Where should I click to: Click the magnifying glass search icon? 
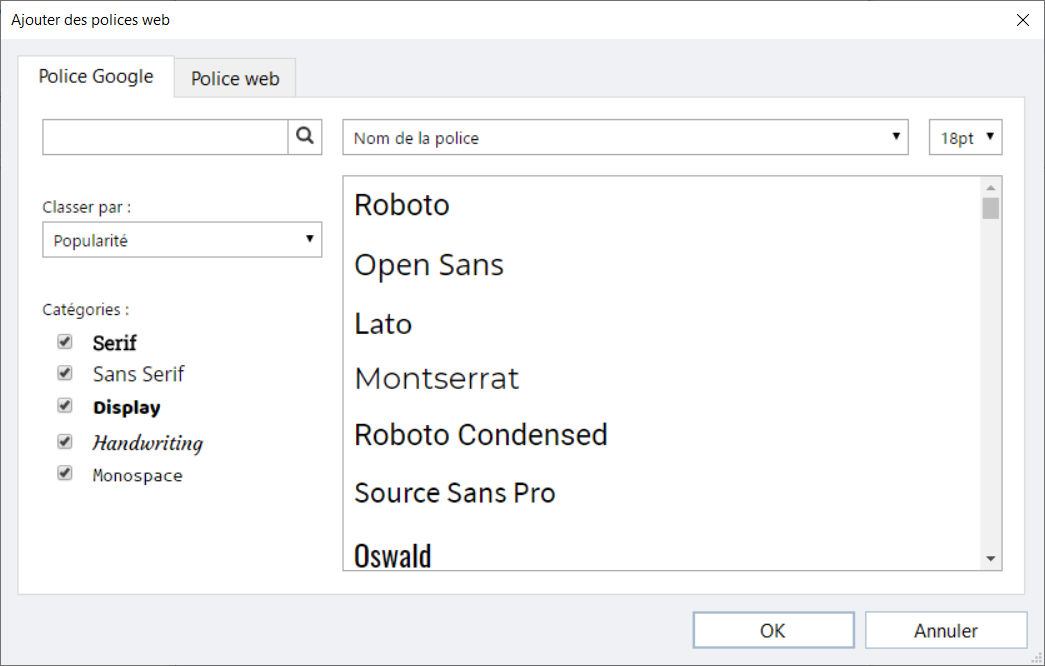coord(305,137)
